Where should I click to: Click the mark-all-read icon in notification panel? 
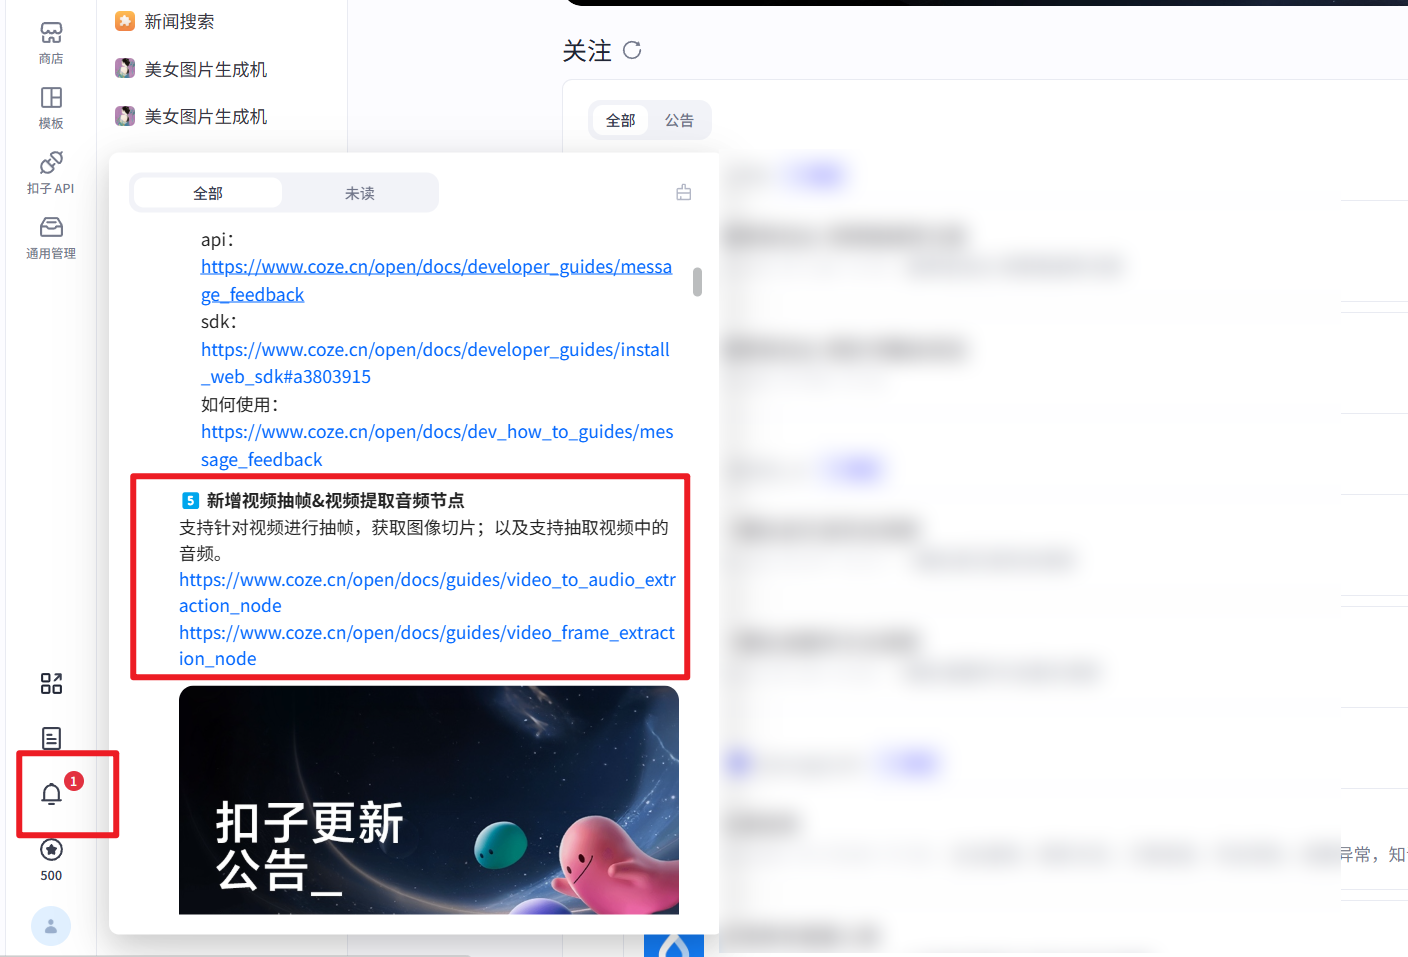point(684,192)
